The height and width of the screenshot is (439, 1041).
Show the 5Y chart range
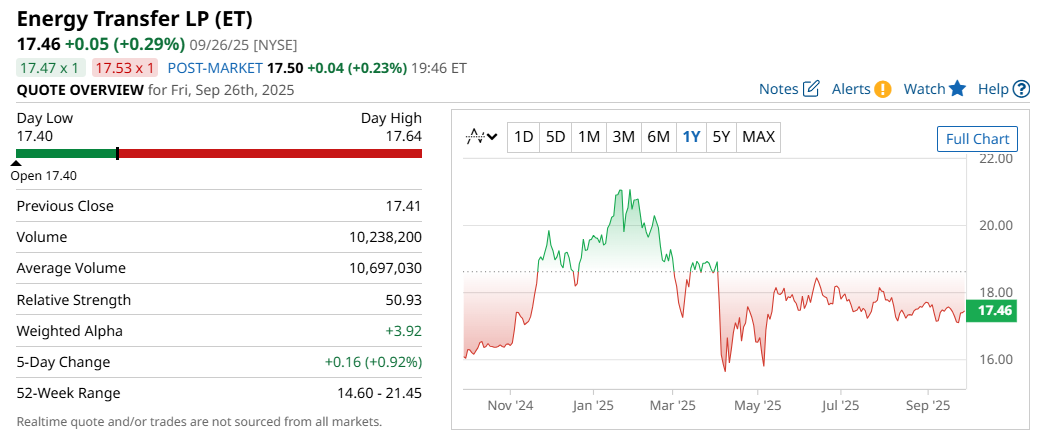coord(721,137)
